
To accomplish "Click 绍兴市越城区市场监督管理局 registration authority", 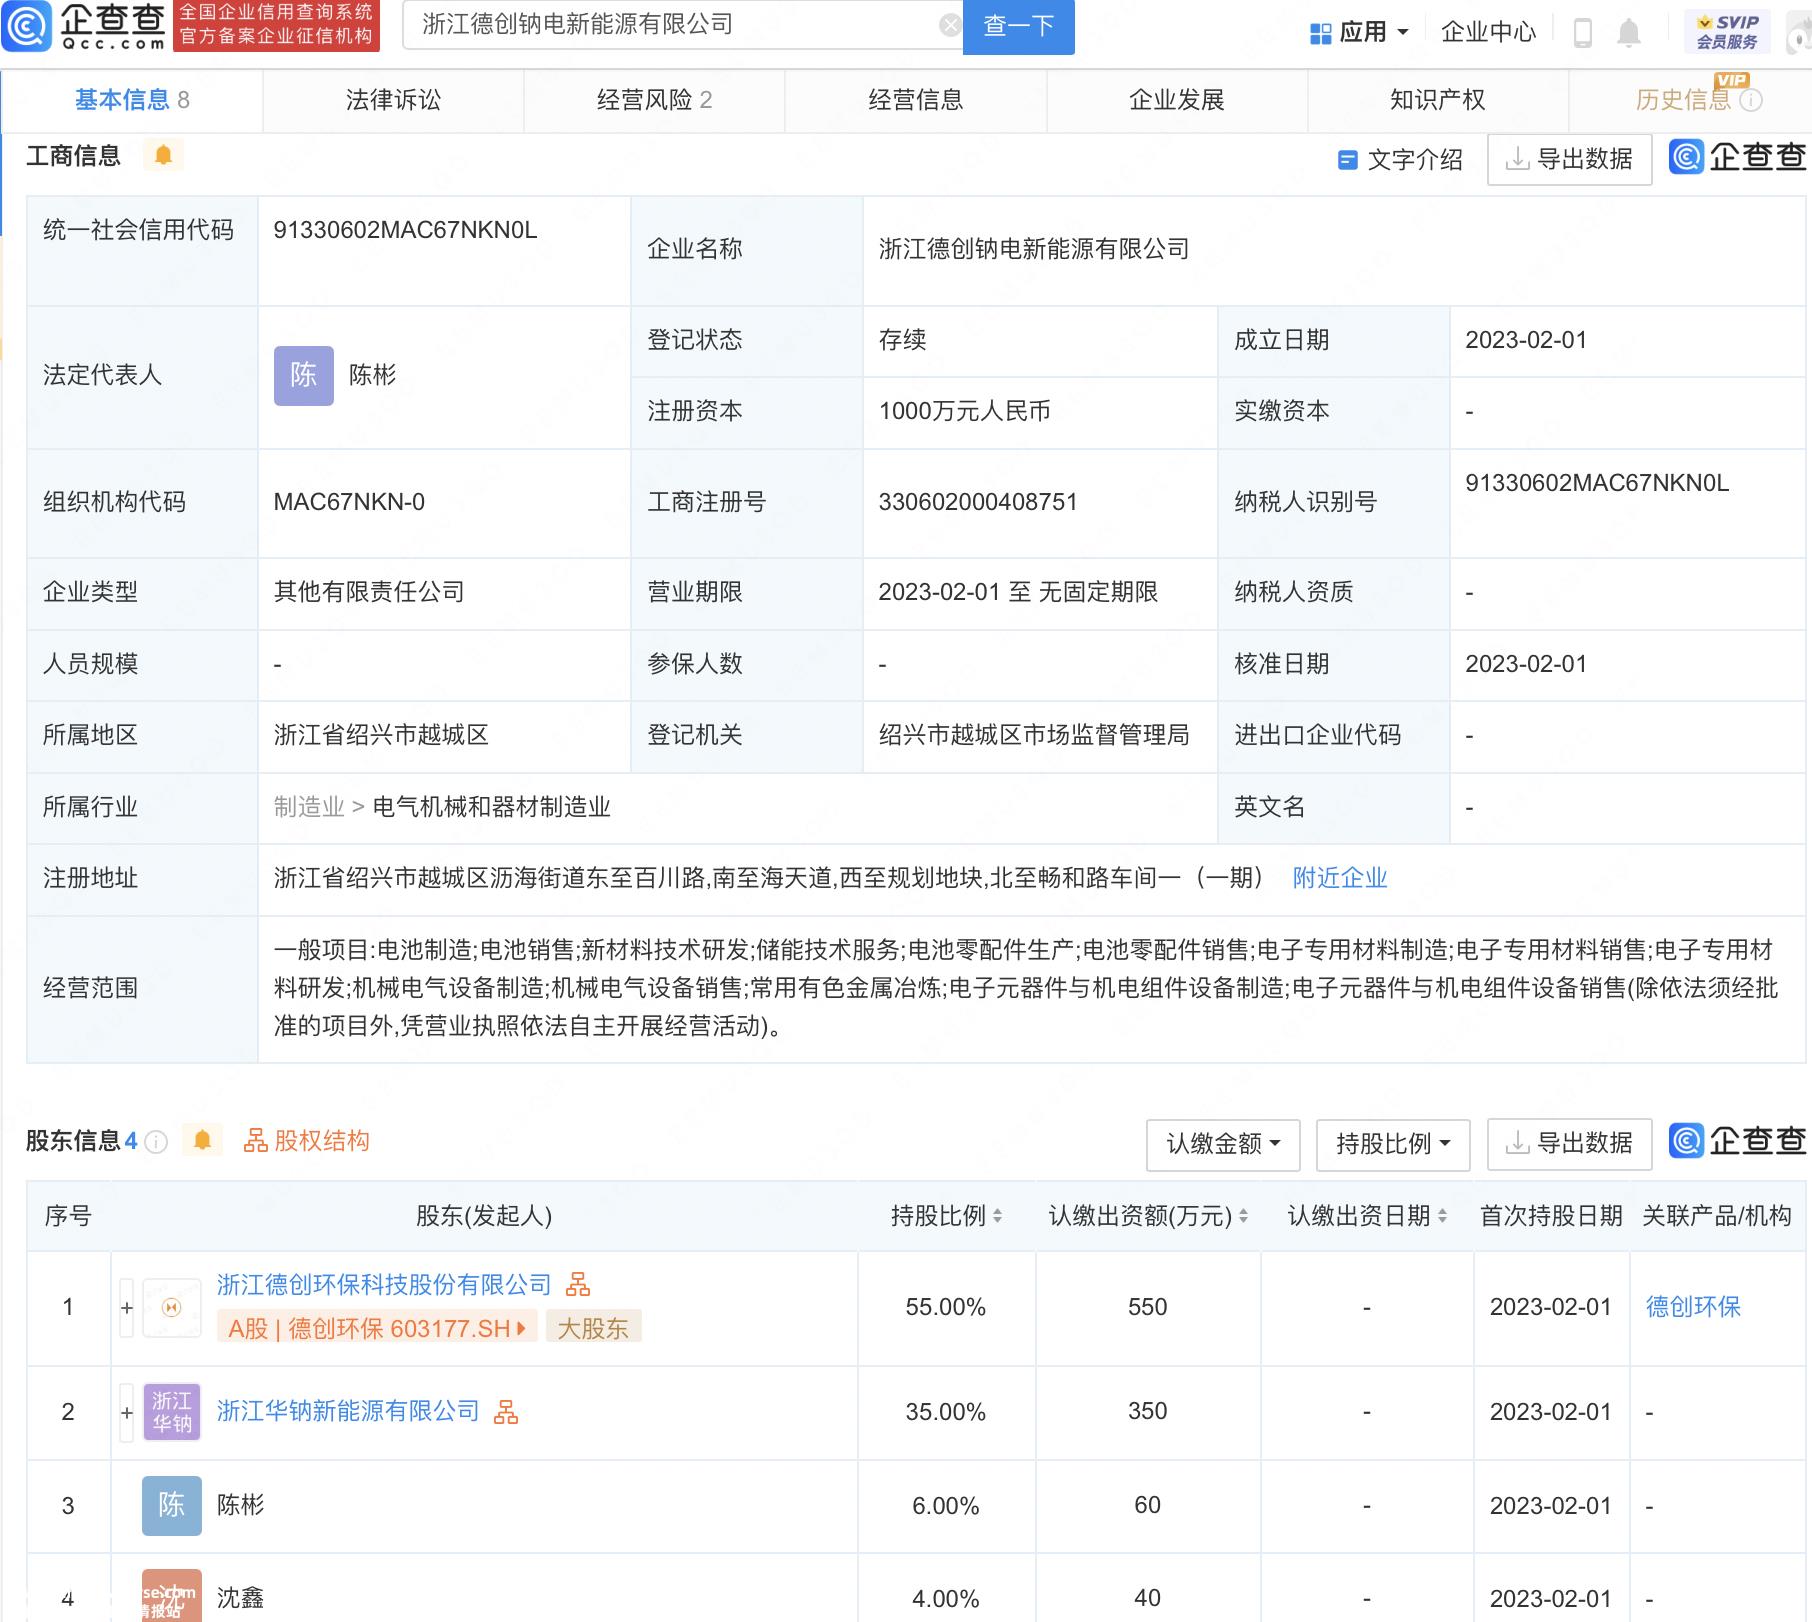I will pyautogui.click(x=1034, y=735).
